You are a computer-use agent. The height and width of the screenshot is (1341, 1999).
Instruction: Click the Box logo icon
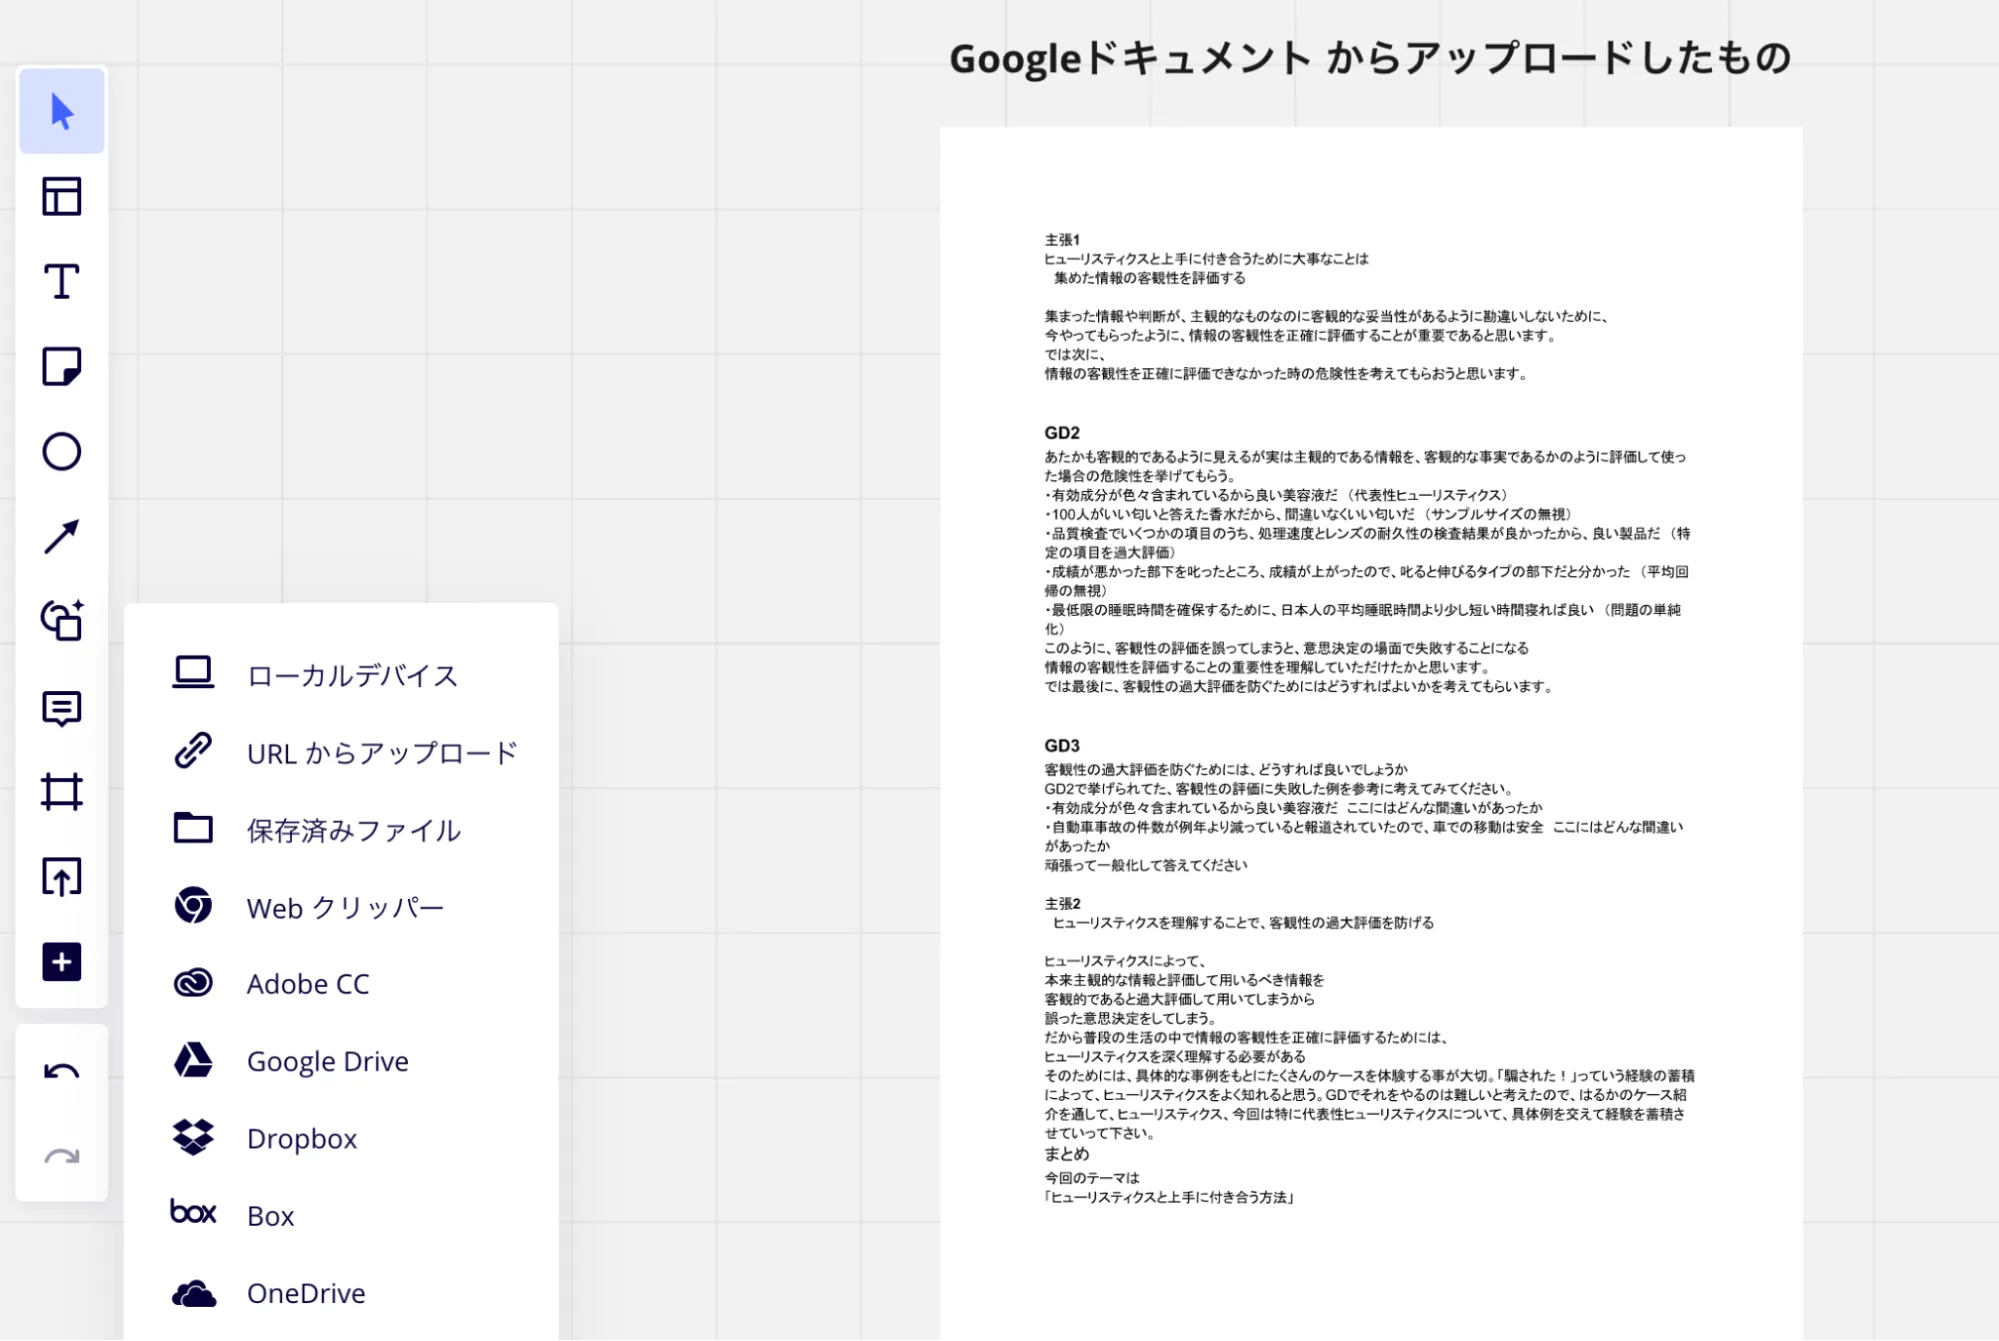tap(193, 1212)
